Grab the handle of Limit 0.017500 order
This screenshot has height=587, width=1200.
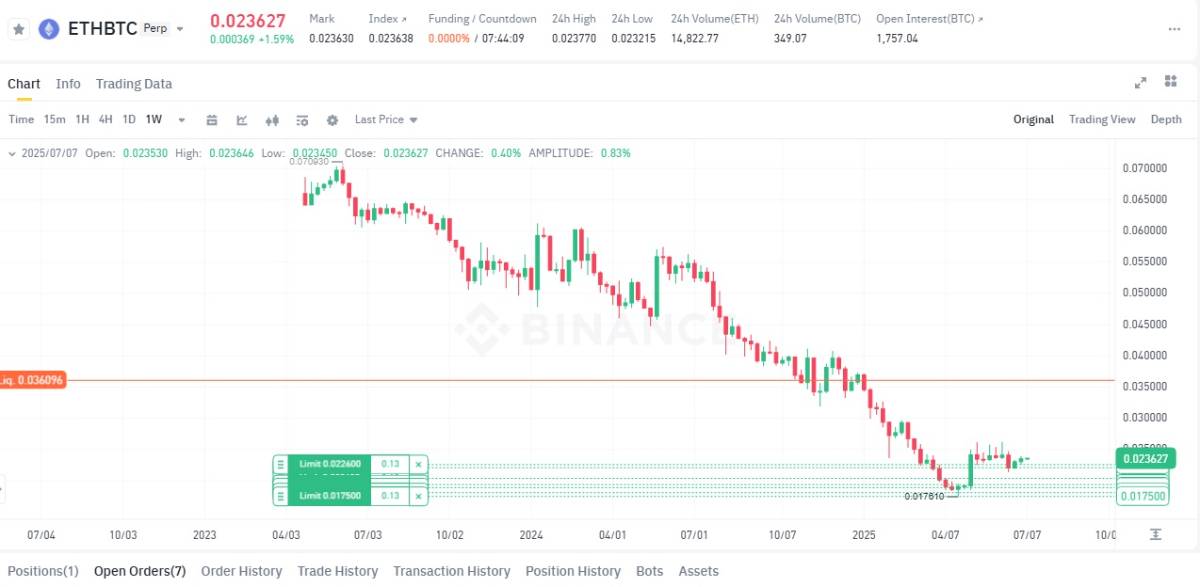click(x=281, y=496)
